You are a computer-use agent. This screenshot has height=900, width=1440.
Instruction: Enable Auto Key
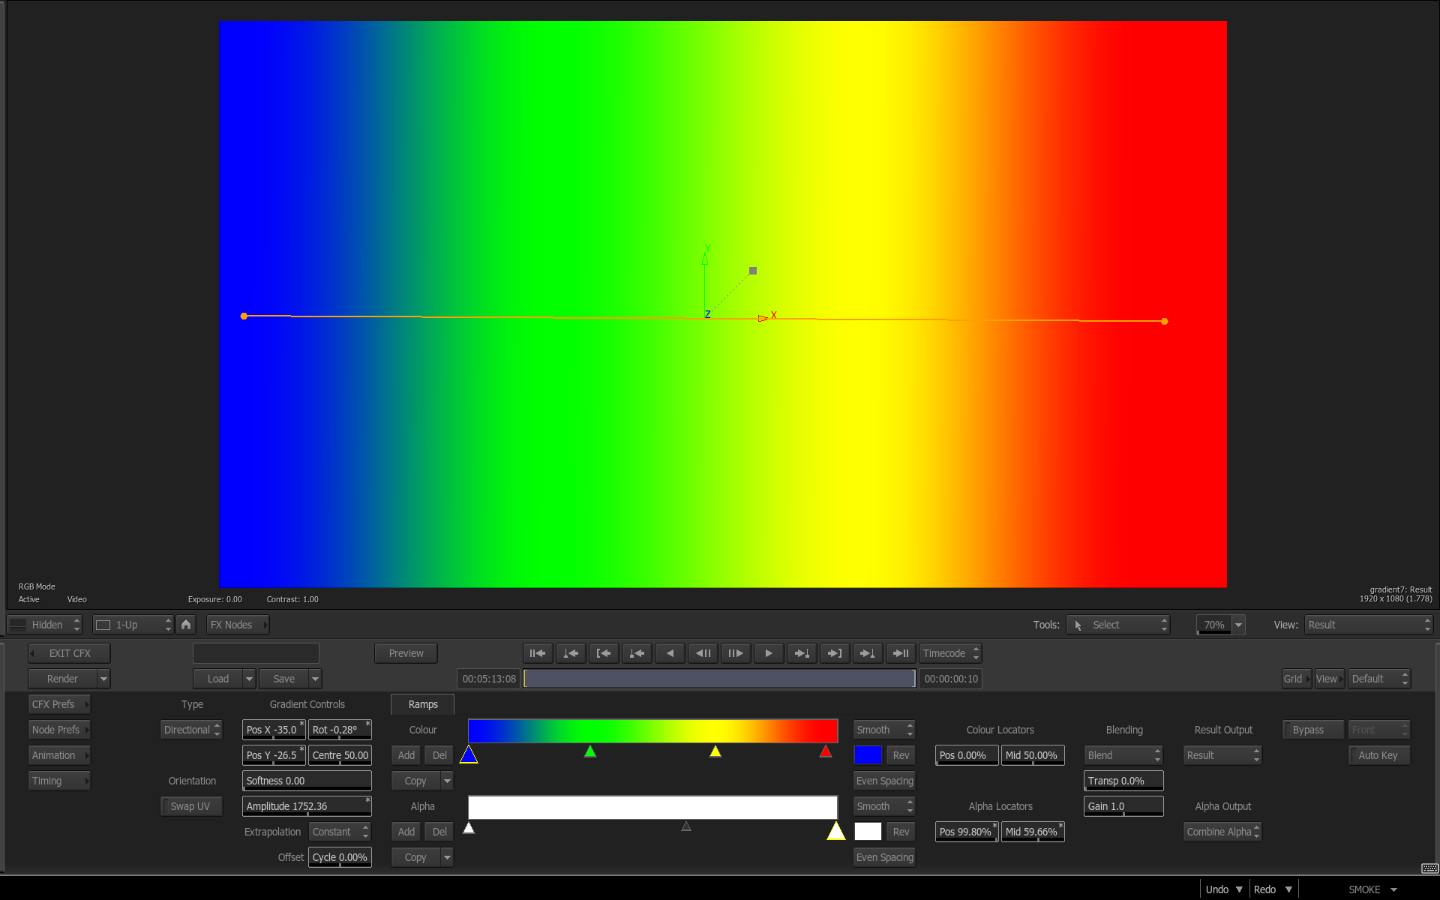click(1378, 756)
